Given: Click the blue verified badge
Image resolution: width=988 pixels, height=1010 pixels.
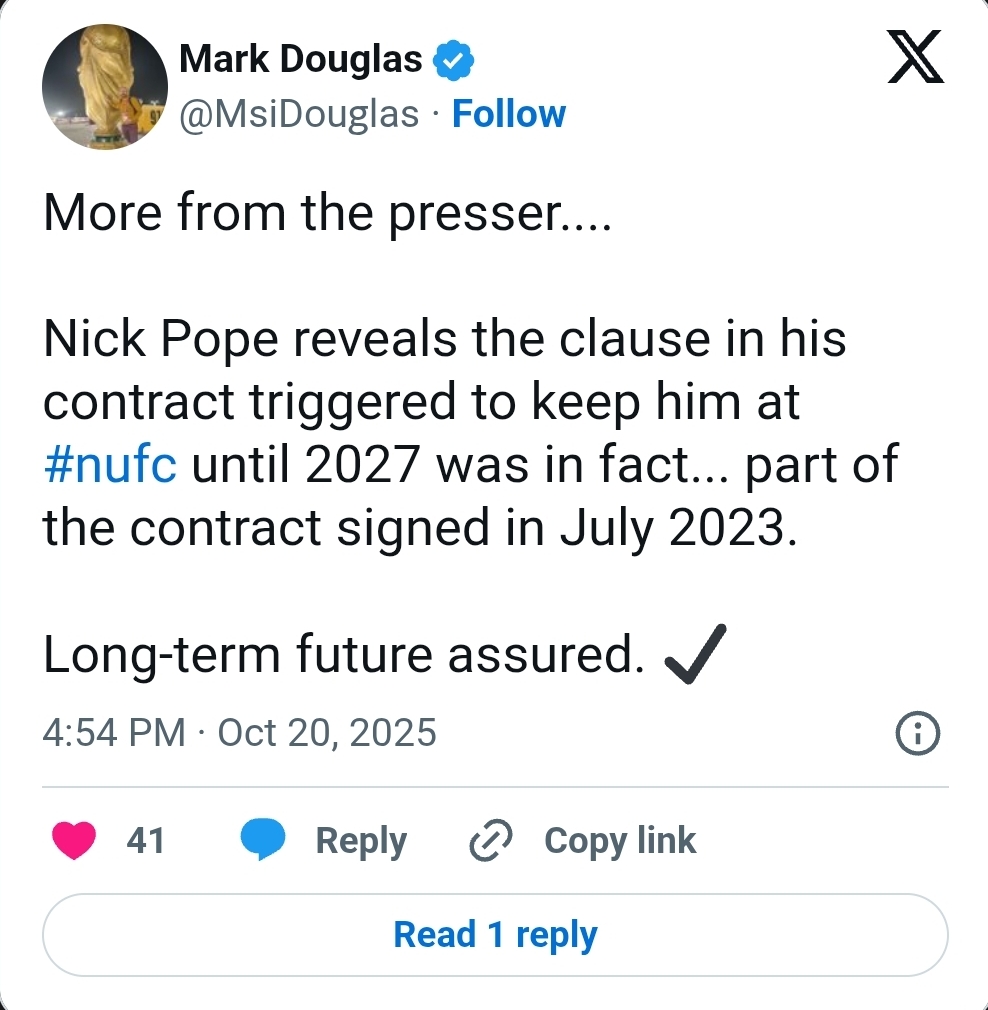Looking at the screenshot, I should [452, 61].
